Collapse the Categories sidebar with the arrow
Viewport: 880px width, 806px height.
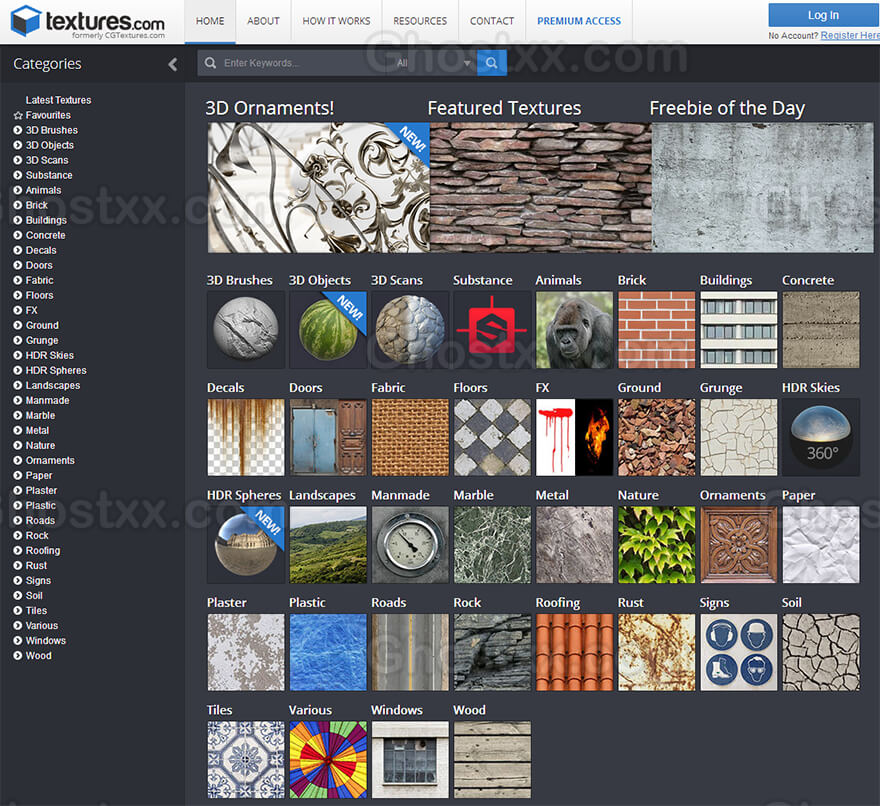[172, 64]
